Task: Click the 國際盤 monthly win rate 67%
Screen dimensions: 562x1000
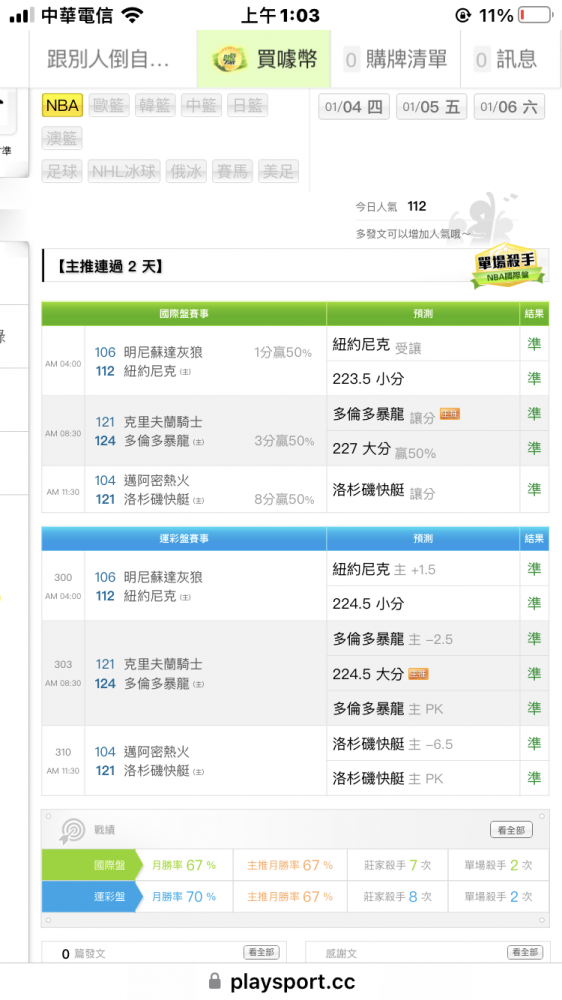Action: pos(184,865)
